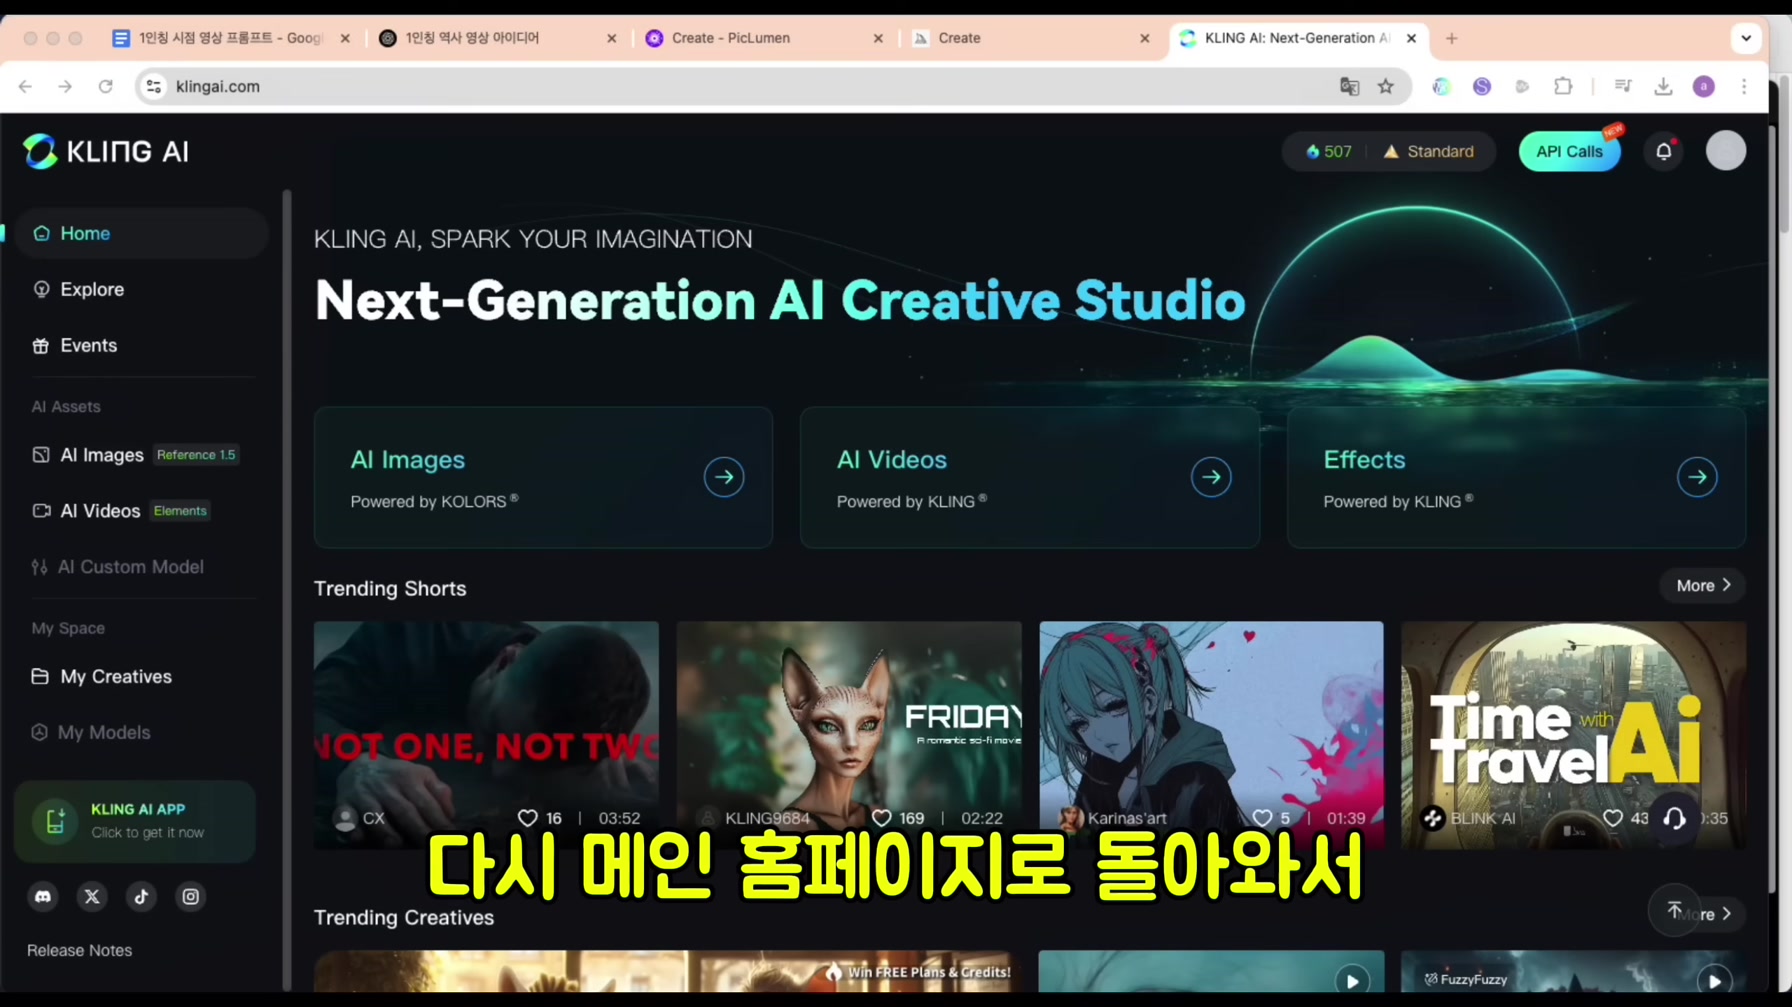Click the BLINK AI creator avatar

1432,818
